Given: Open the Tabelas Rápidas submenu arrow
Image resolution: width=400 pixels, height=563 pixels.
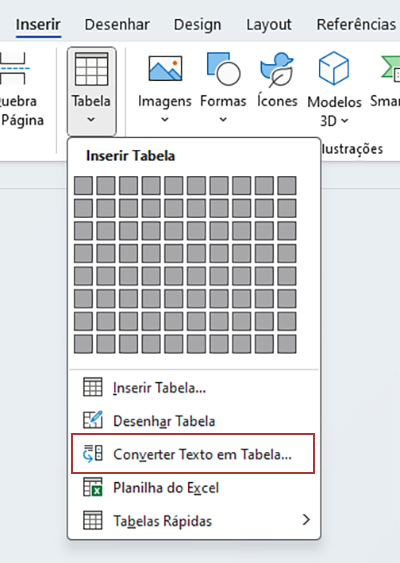Looking at the screenshot, I should [306, 520].
